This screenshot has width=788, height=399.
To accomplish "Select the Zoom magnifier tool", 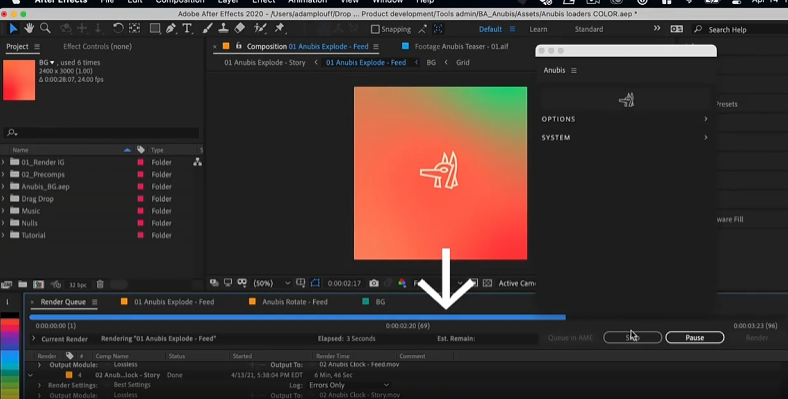I will [45, 29].
